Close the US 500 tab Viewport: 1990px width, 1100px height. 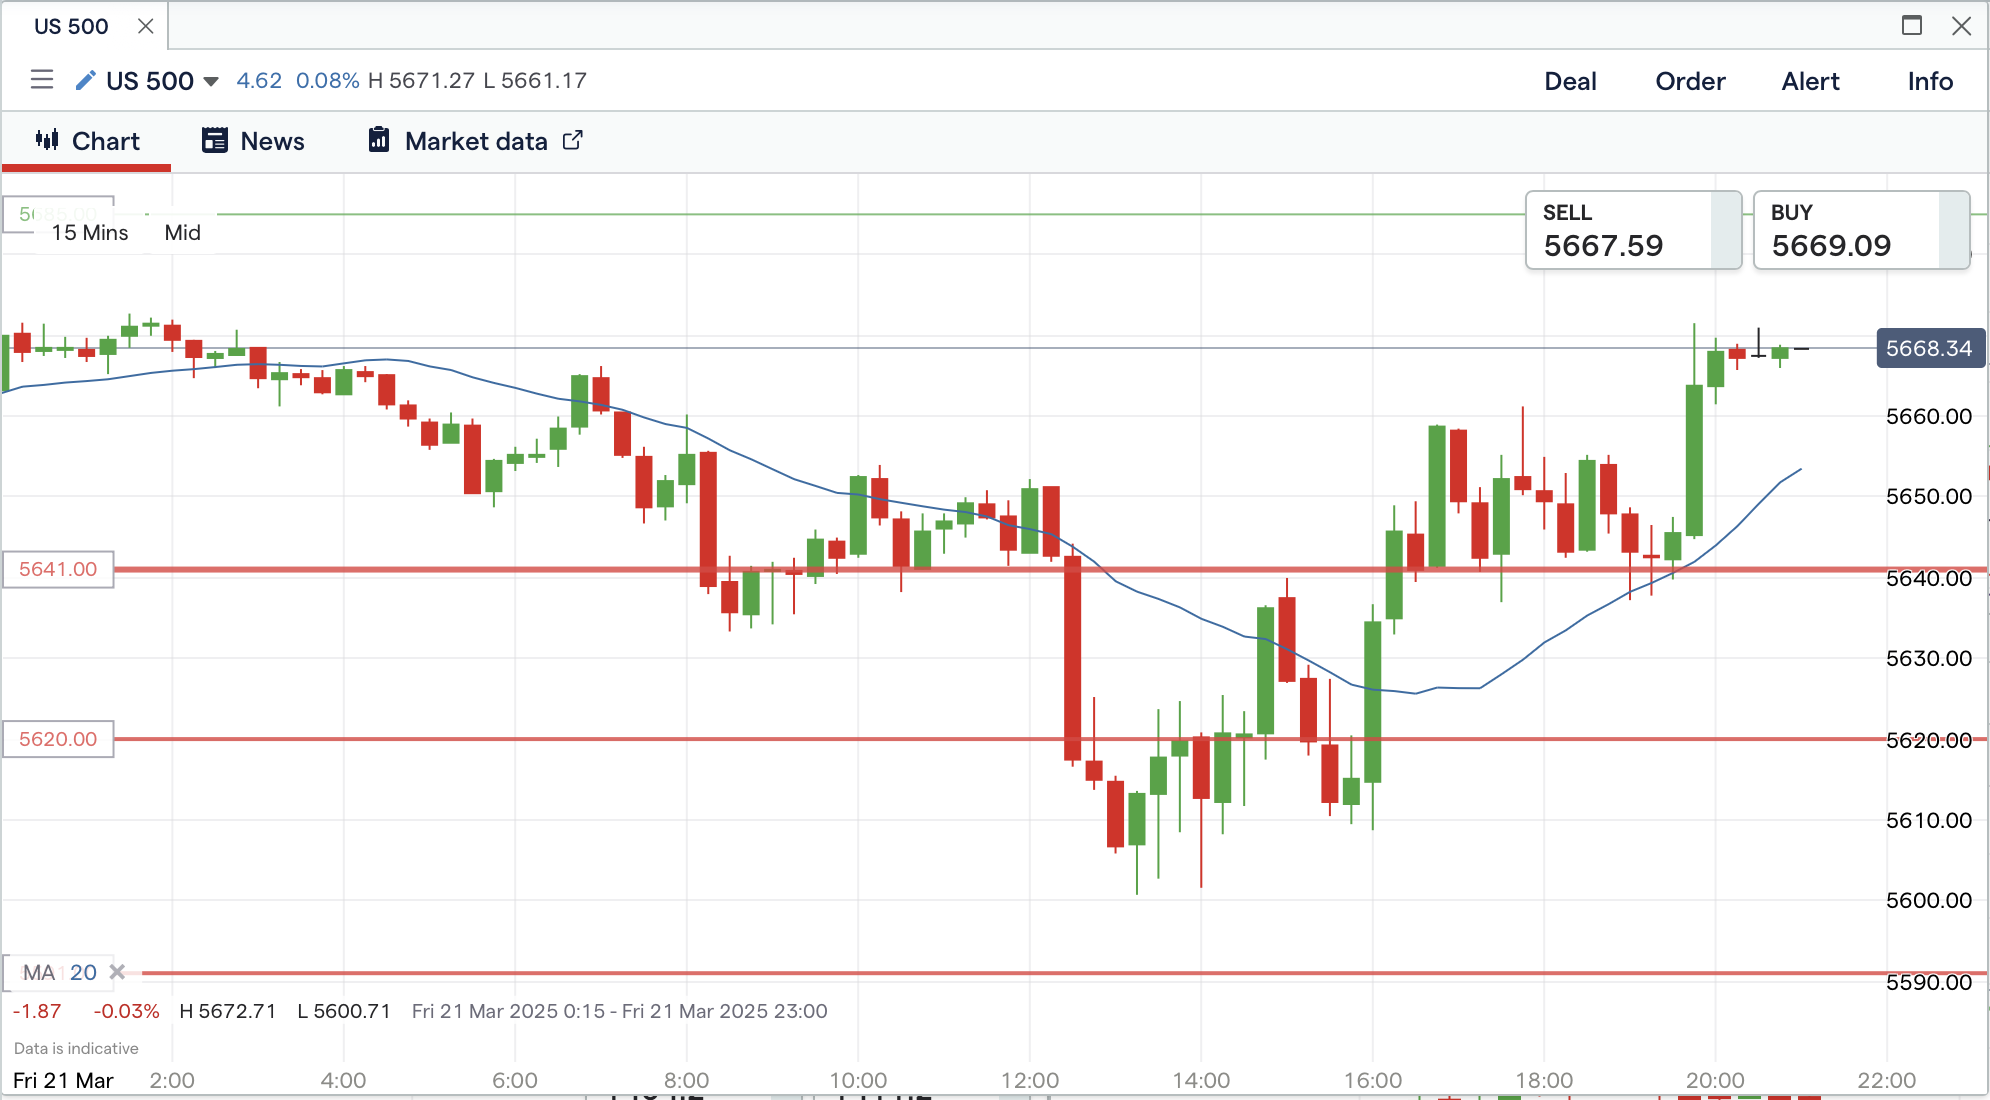146,26
